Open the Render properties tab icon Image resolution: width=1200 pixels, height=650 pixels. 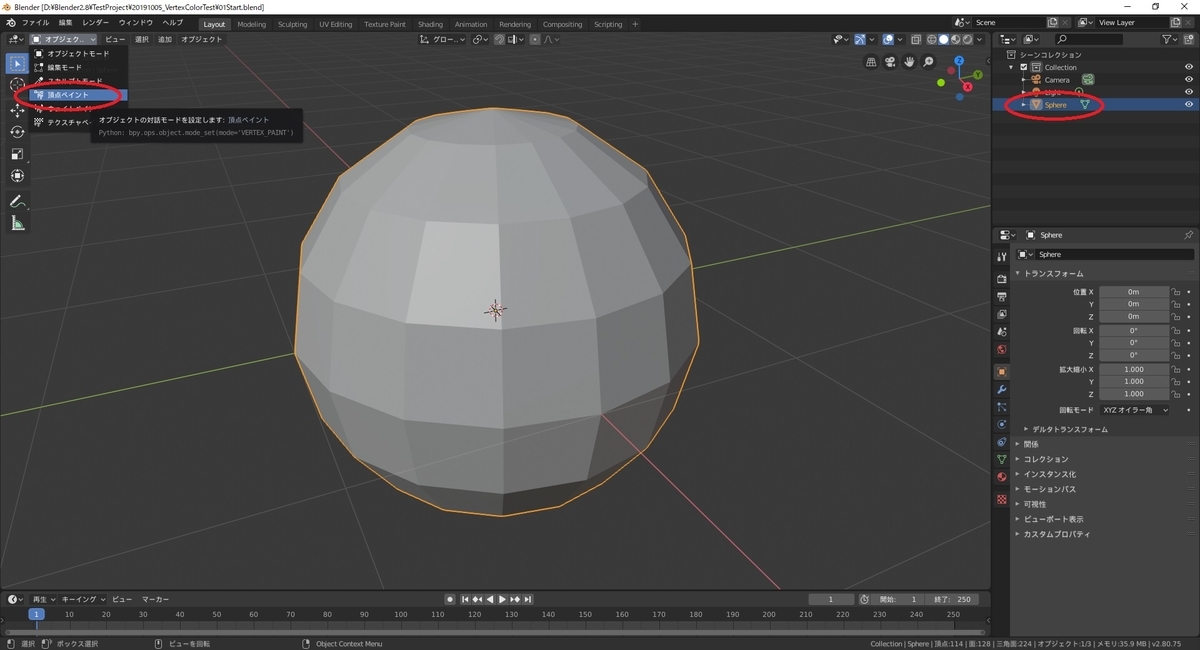click(x=1002, y=279)
